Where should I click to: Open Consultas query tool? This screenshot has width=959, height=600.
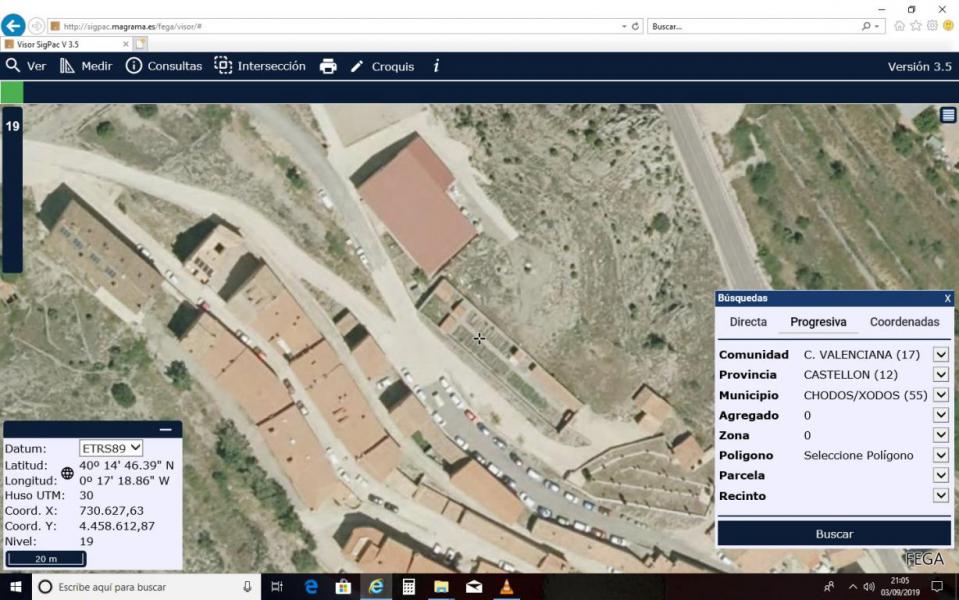(x=164, y=66)
